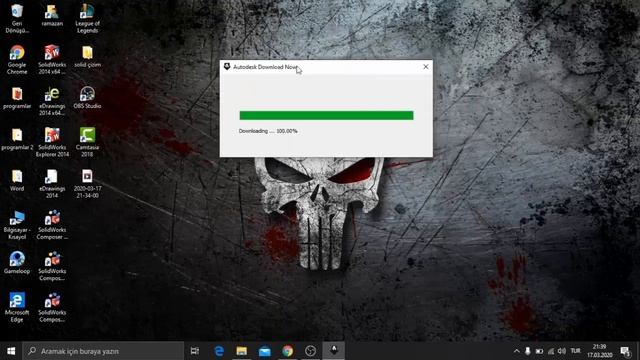
Task: Open Google Chrome desktop shortcut
Action: (x=17, y=59)
